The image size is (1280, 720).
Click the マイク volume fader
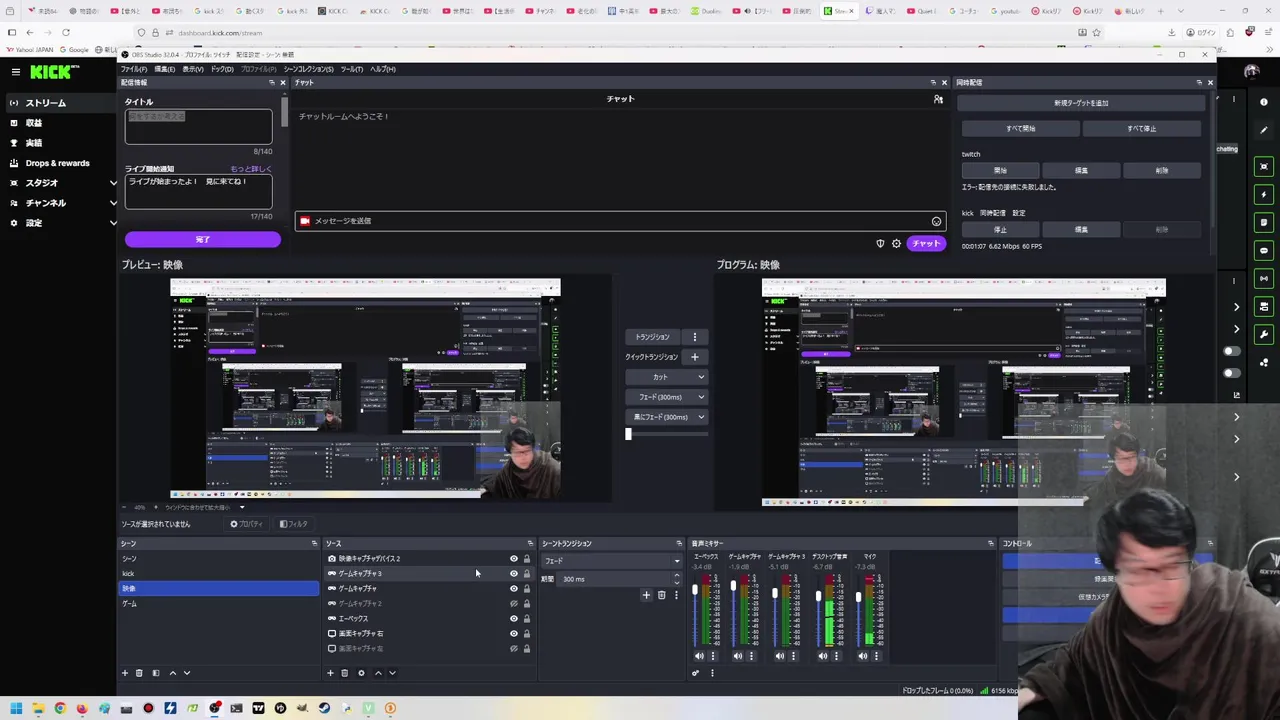point(858,597)
